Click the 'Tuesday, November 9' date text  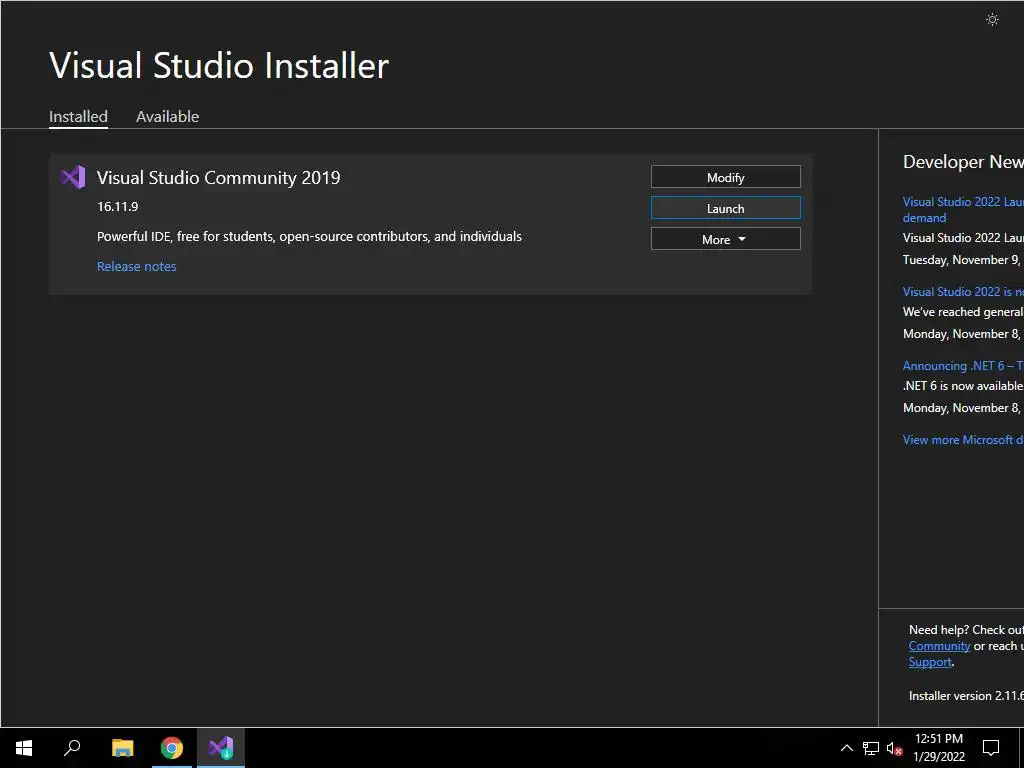point(961,260)
